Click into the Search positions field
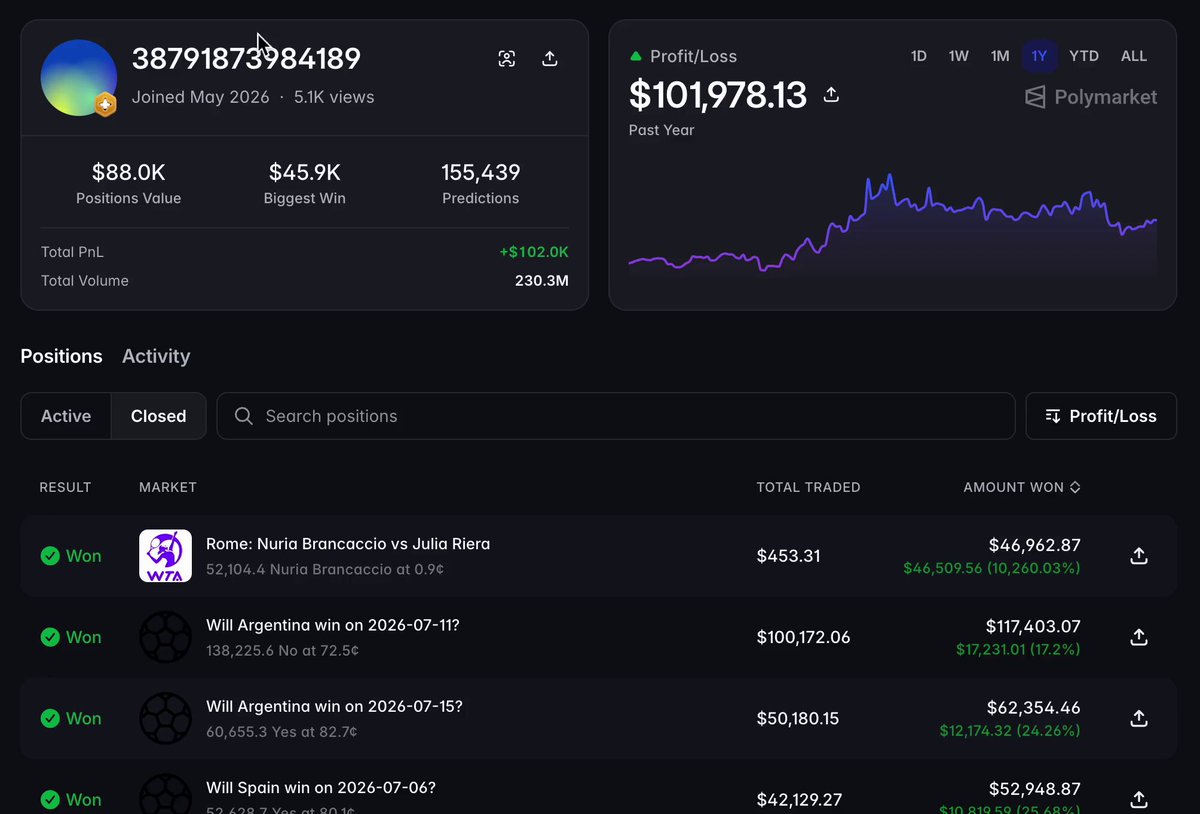 (x=616, y=416)
